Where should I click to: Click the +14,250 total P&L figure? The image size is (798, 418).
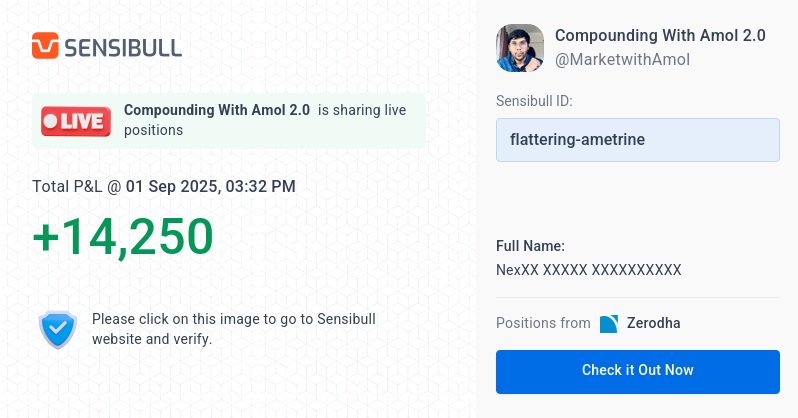pos(123,236)
